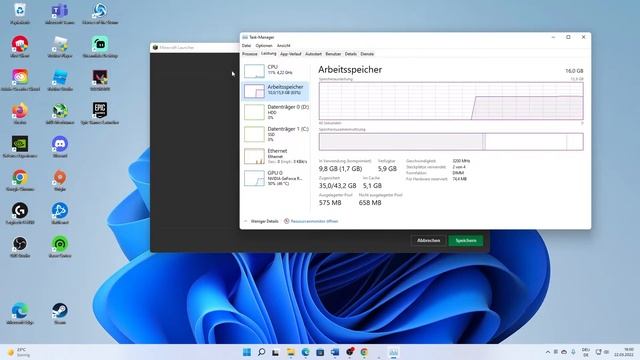Open the Streamlabs Desktop icon on the desktop
640x360 pixels.
[x=100, y=46]
